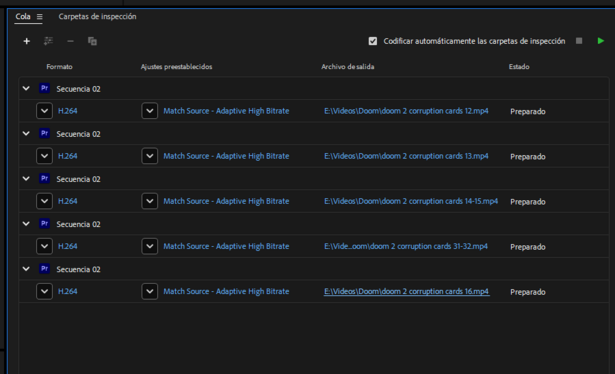
Task: Start the queue with green play button
Action: 600,41
